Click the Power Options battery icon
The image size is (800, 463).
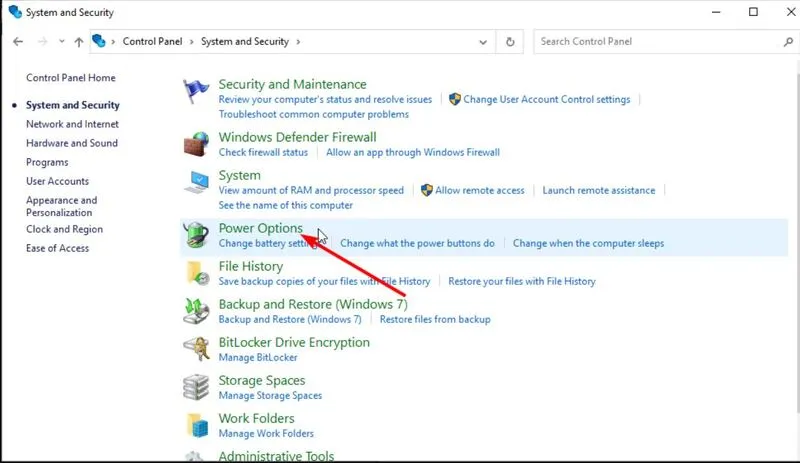(196, 235)
